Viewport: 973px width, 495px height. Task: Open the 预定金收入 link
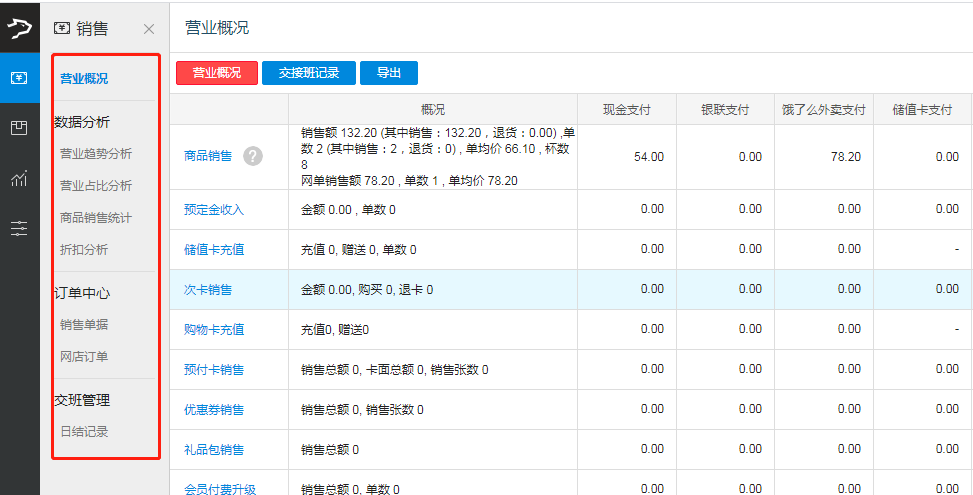coord(214,210)
